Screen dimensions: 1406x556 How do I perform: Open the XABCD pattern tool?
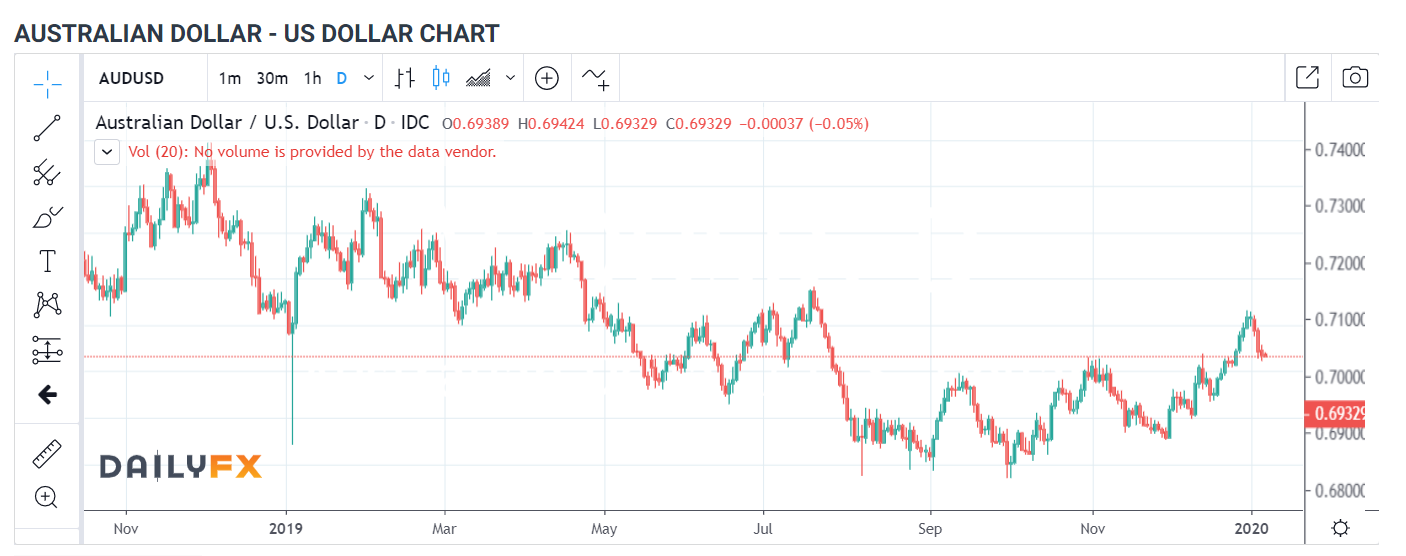point(47,305)
